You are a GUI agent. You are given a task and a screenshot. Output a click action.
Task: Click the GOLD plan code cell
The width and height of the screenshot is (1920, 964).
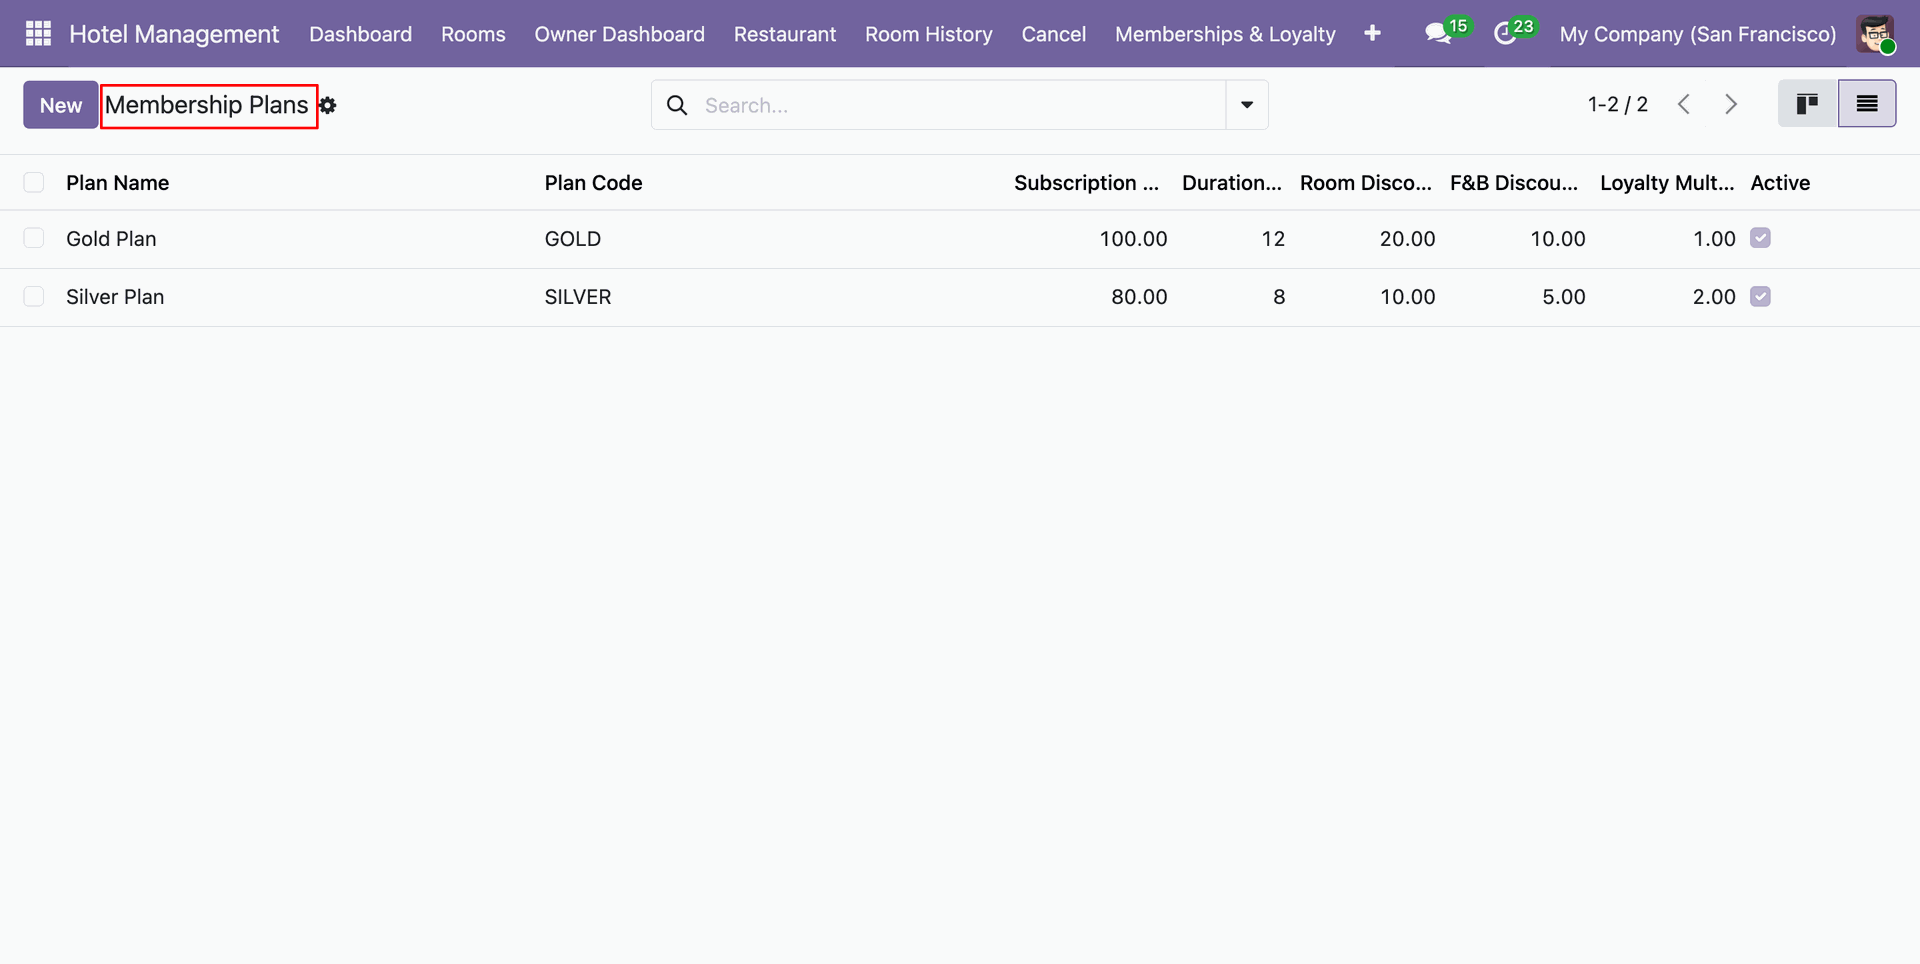tap(572, 239)
